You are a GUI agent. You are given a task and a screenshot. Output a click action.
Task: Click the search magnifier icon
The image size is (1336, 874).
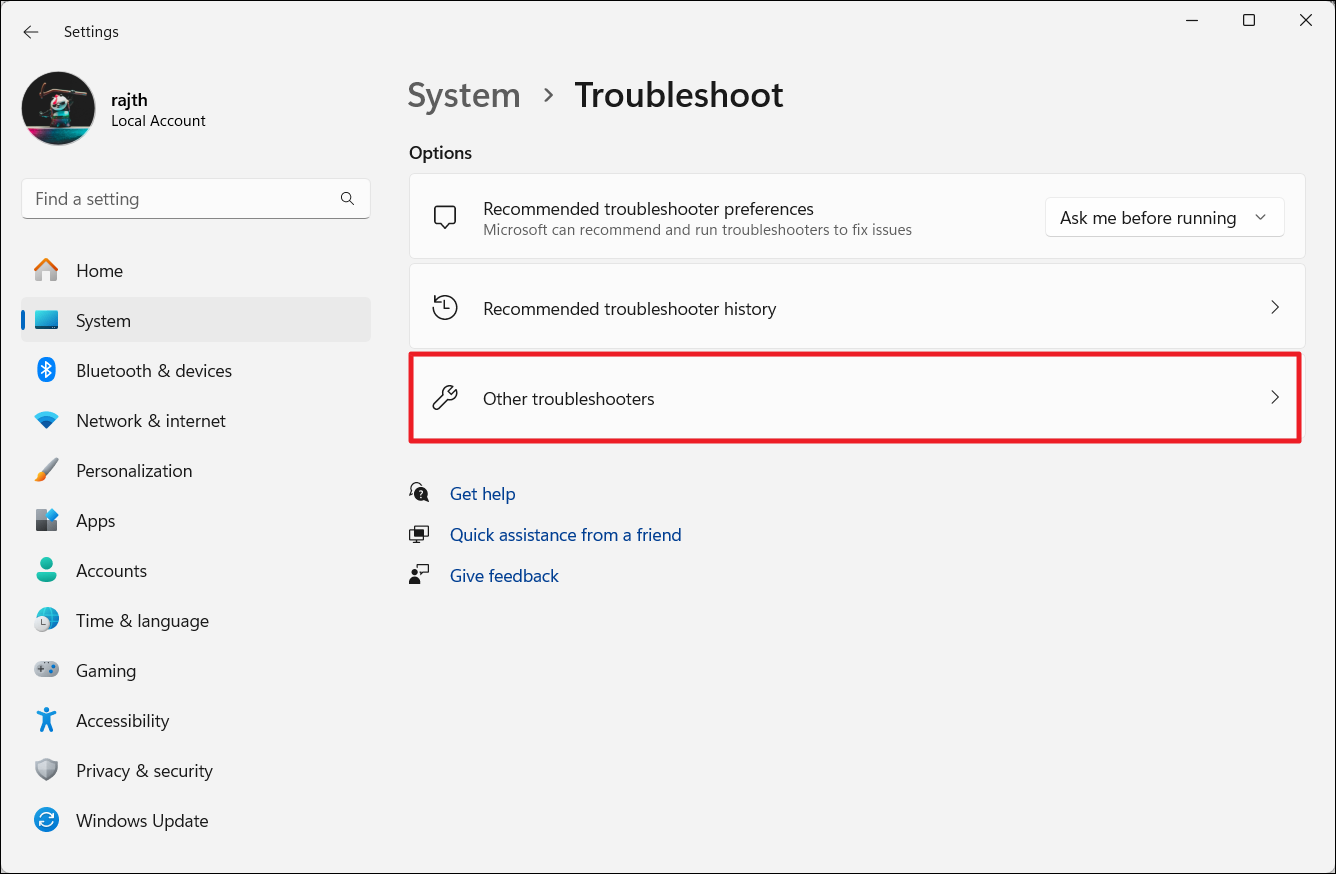(347, 199)
